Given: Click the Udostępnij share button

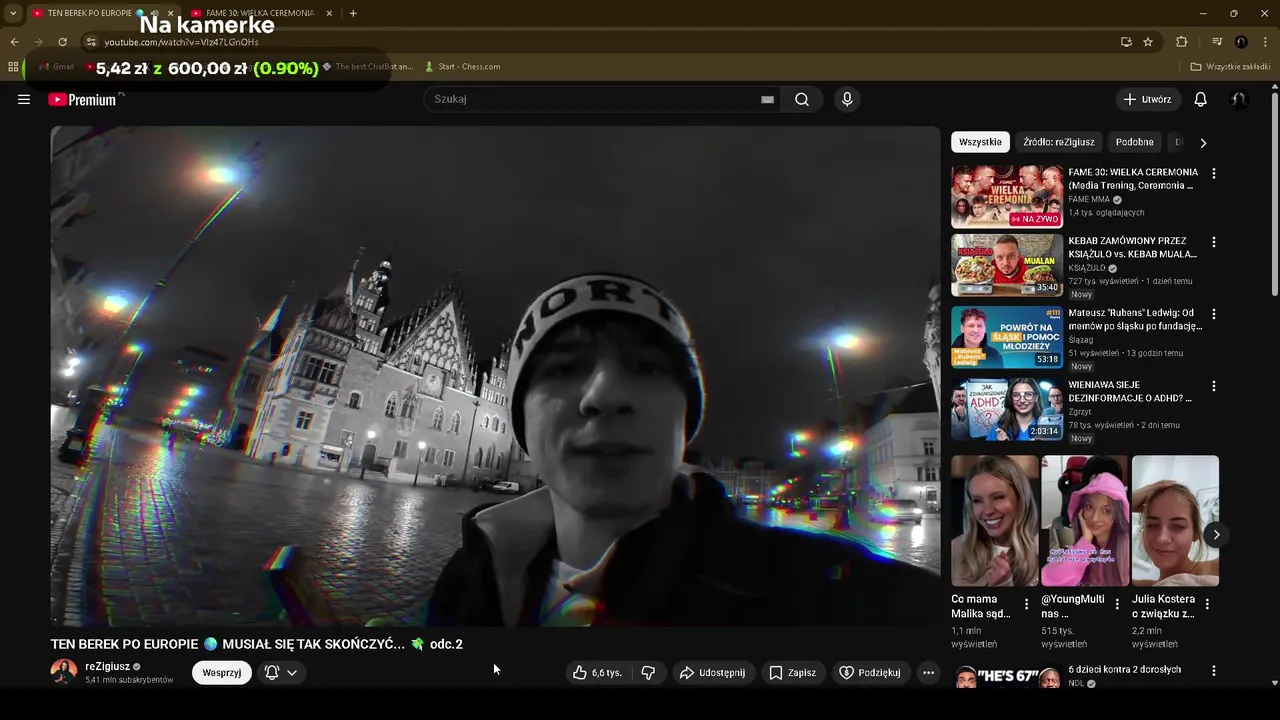Looking at the screenshot, I should point(713,673).
